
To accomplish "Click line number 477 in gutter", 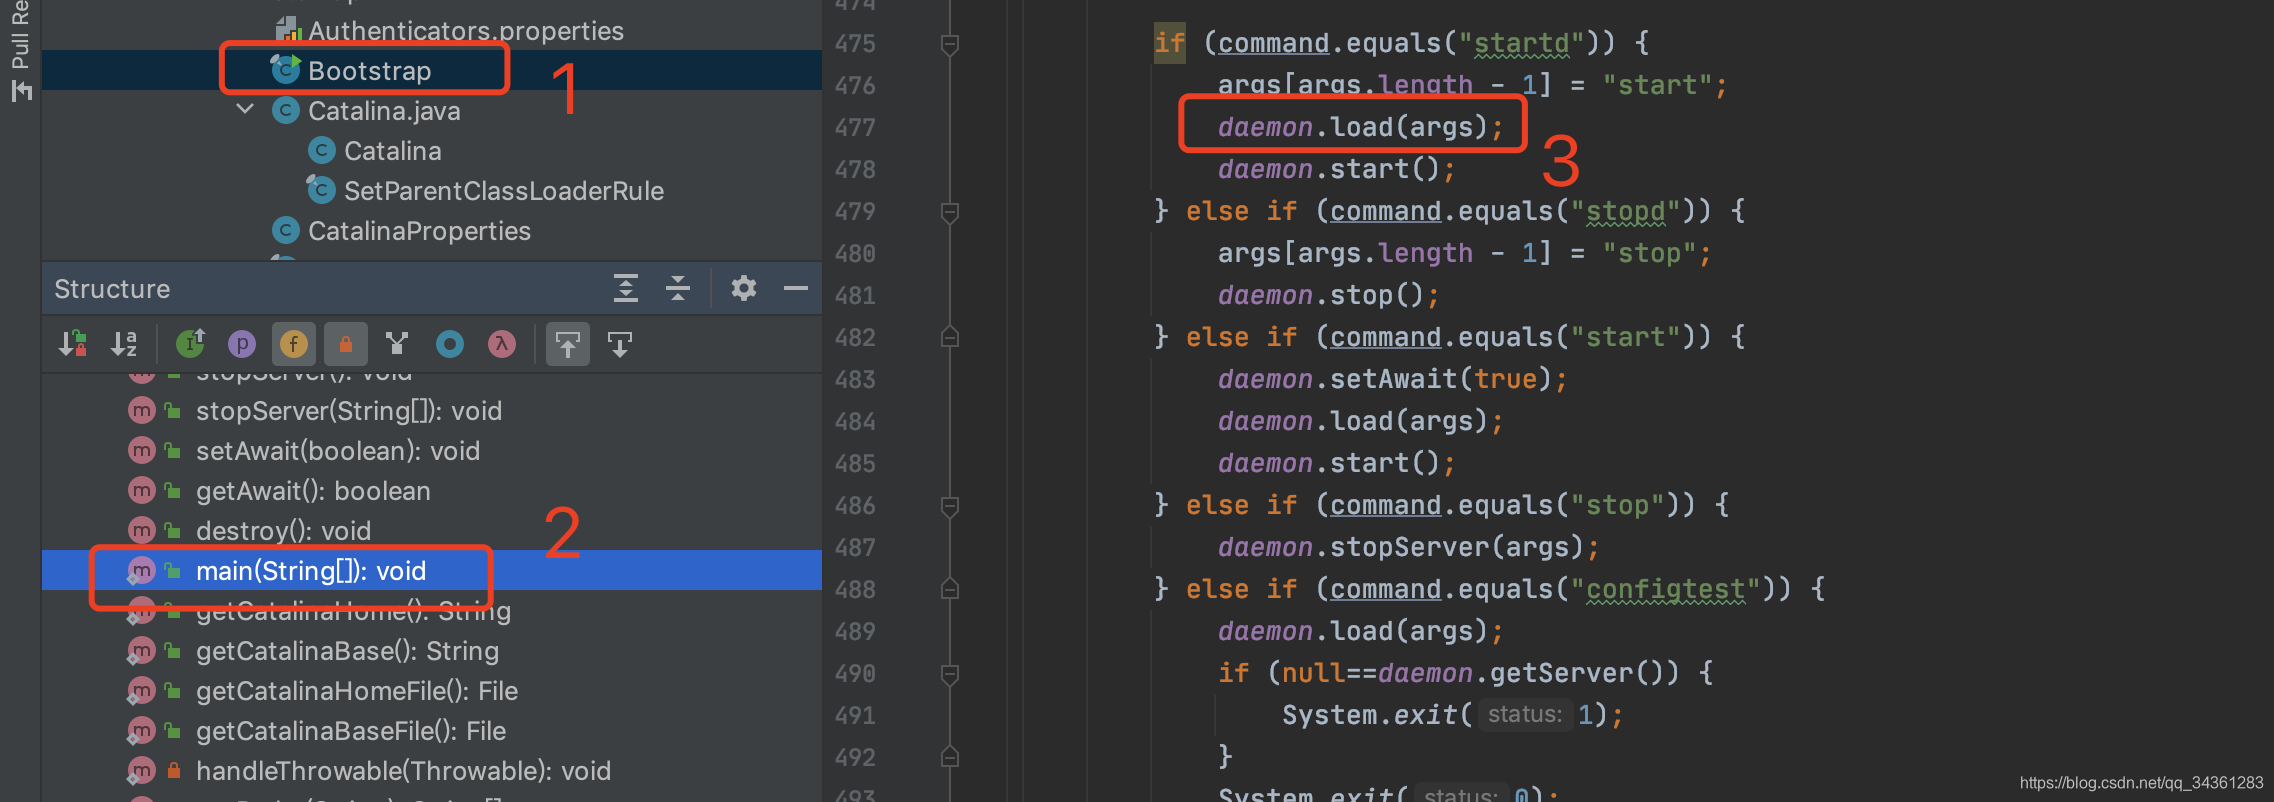I will pyautogui.click(x=855, y=128).
